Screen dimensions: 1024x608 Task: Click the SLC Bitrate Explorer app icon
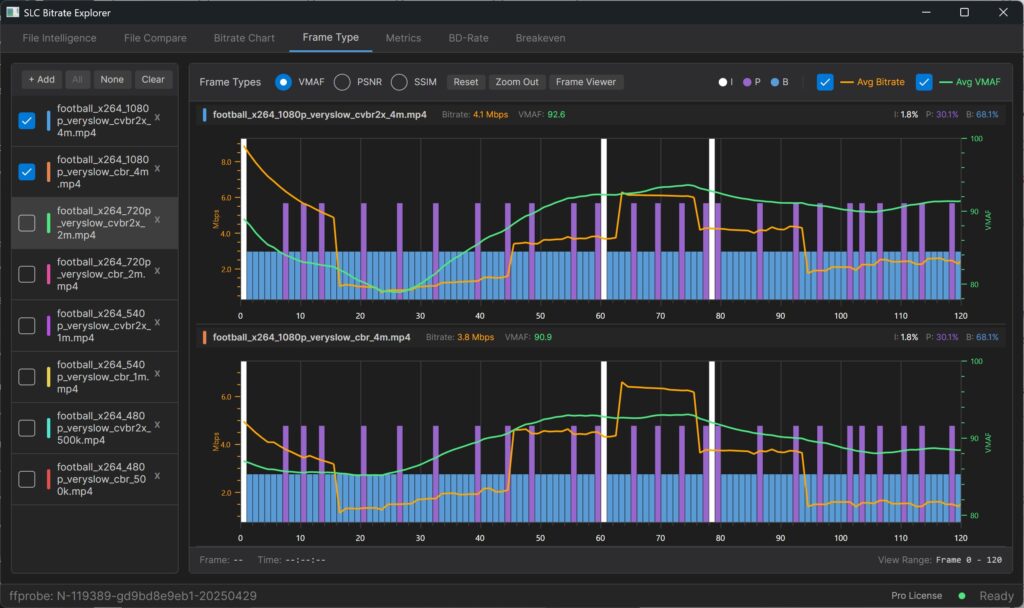12,12
